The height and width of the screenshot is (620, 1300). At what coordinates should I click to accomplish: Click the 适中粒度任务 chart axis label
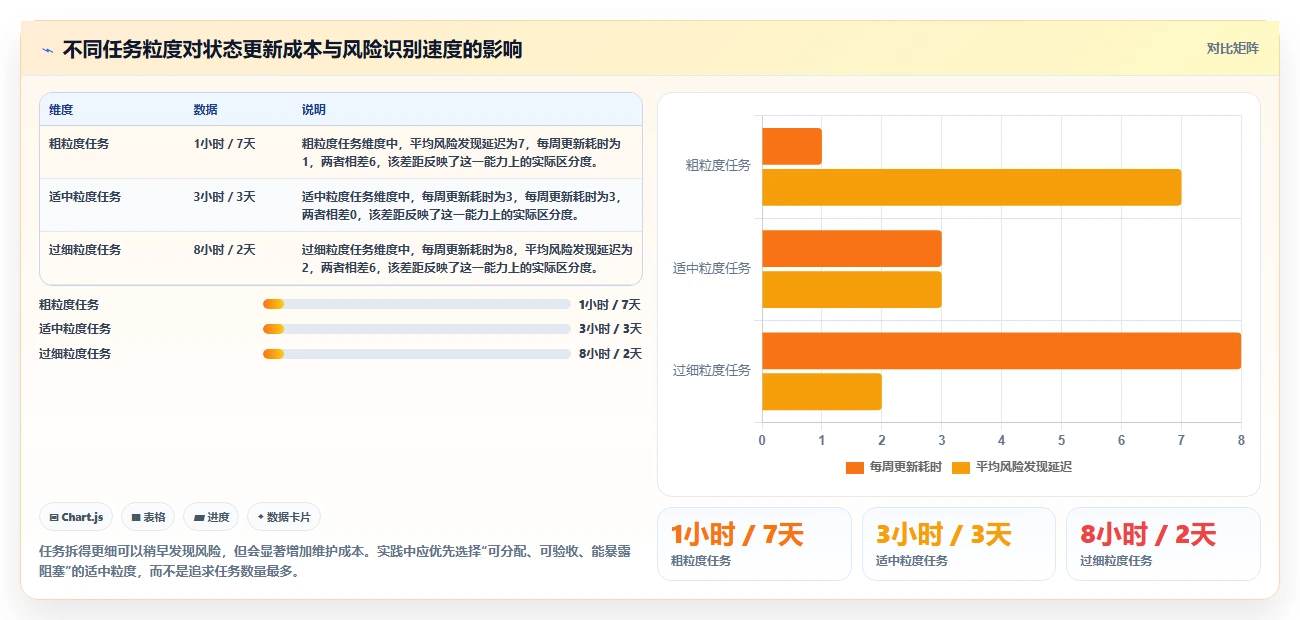pyautogui.click(x=712, y=268)
